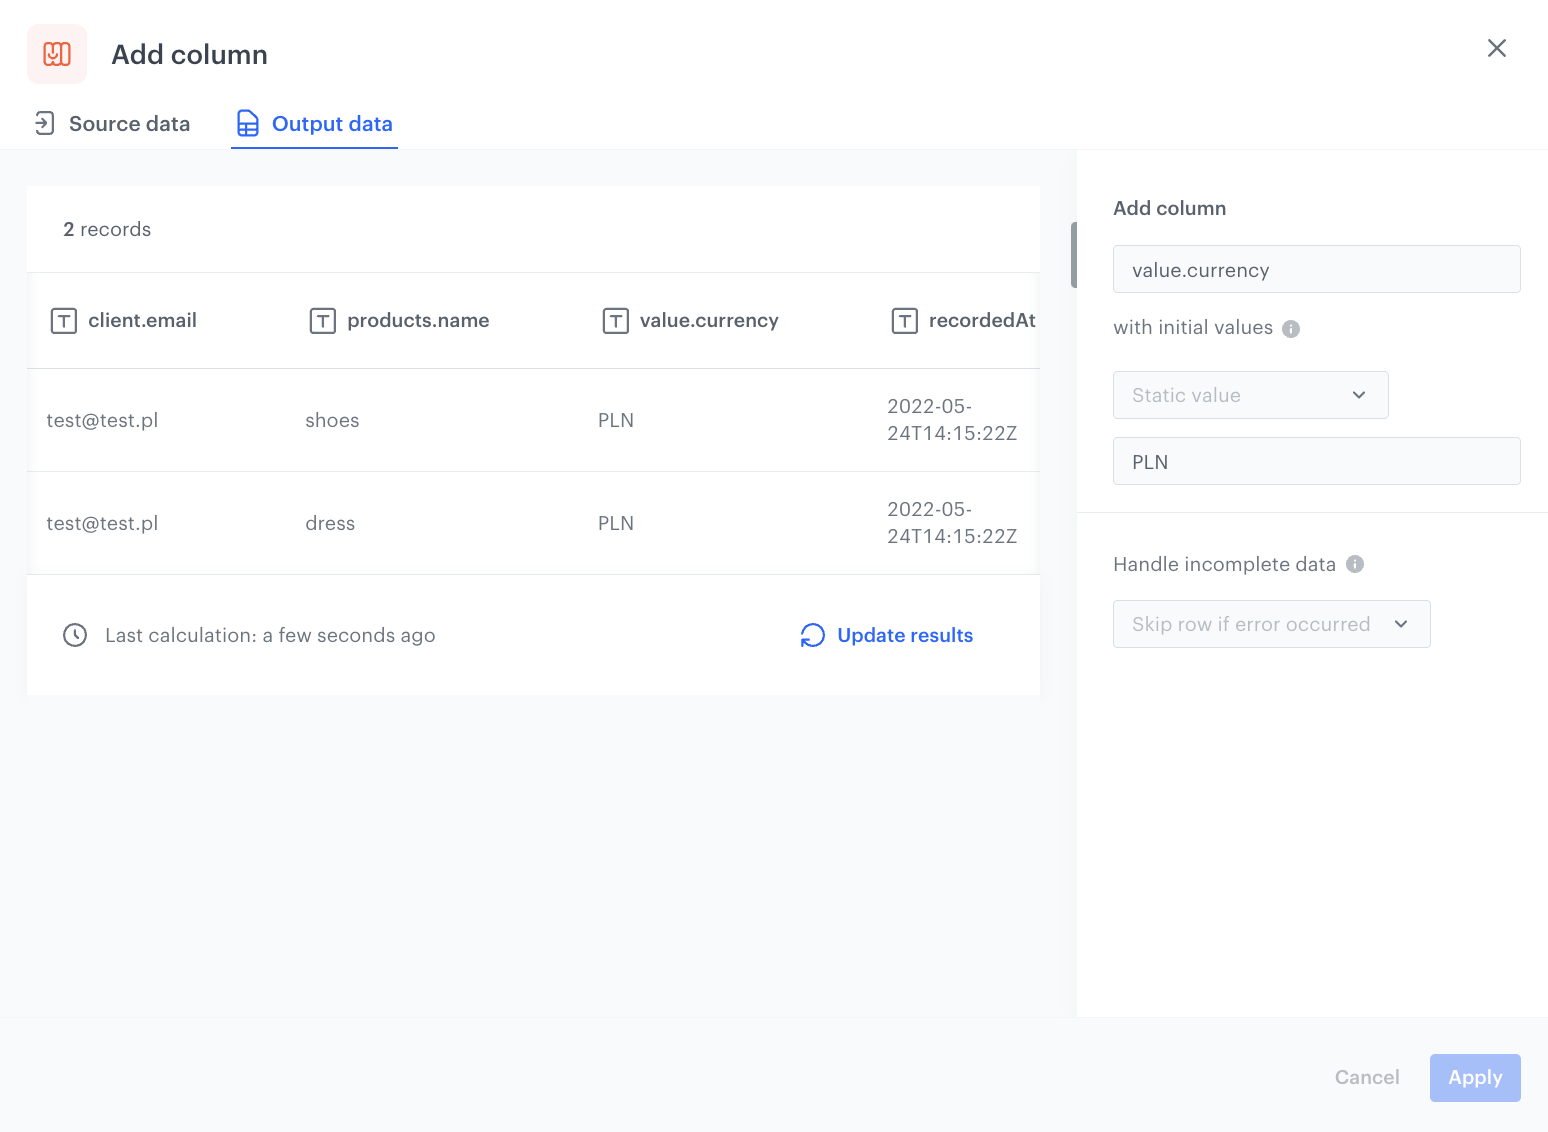Screen dimensions: 1548x1132
Task: Click the text type icon beside value.currency column
Action: (615, 320)
